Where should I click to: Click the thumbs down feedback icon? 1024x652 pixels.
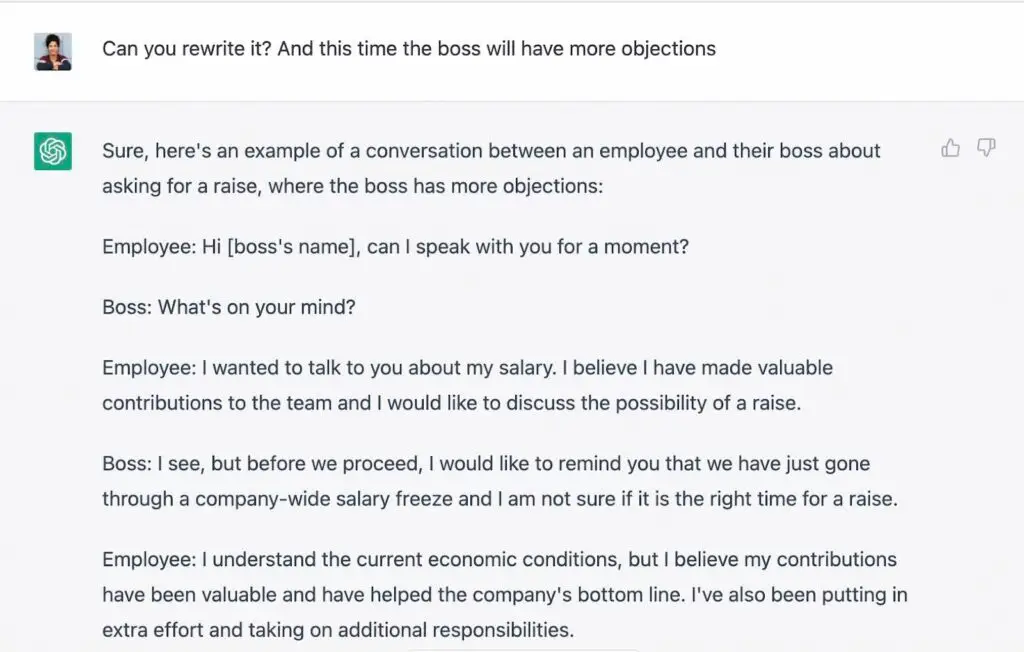[x=986, y=149]
